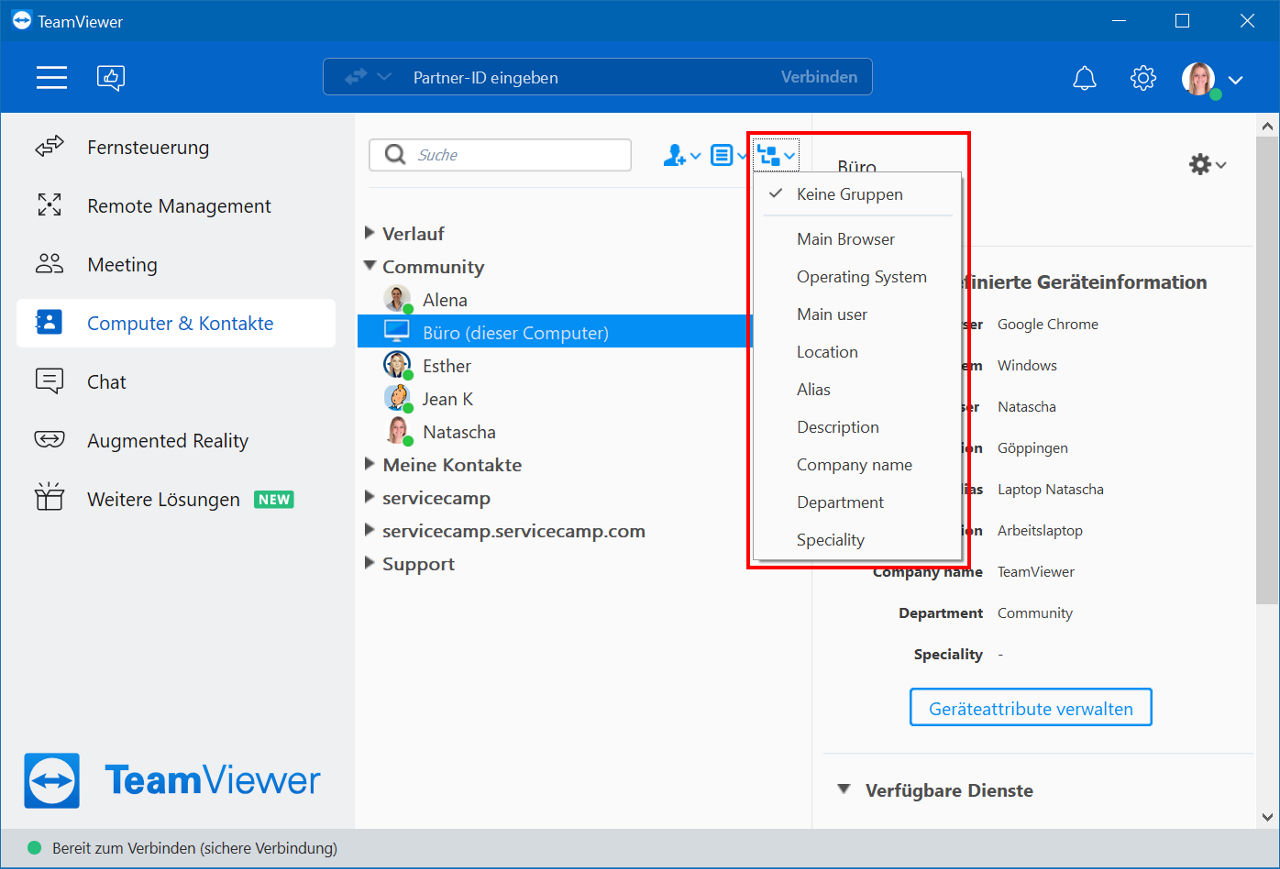1280x869 pixels.
Task: Open notifications bell icon
Action: (x=1084, y=78)
